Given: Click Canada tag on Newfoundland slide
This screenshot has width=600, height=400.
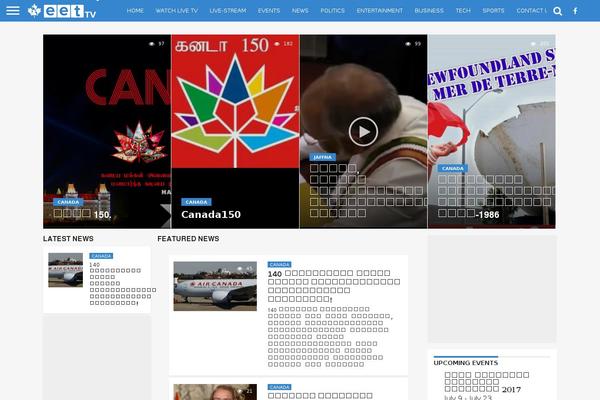Looking at the screenshot, I should coord(453,168).
